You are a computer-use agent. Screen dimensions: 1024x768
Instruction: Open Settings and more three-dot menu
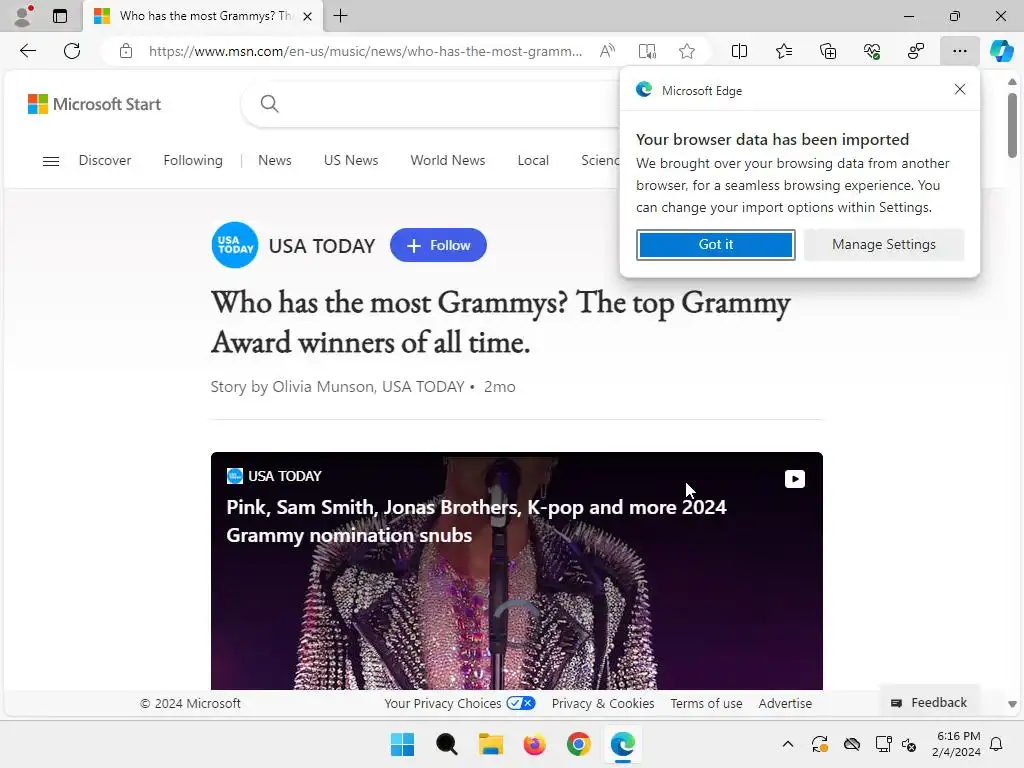click(959, 51)
